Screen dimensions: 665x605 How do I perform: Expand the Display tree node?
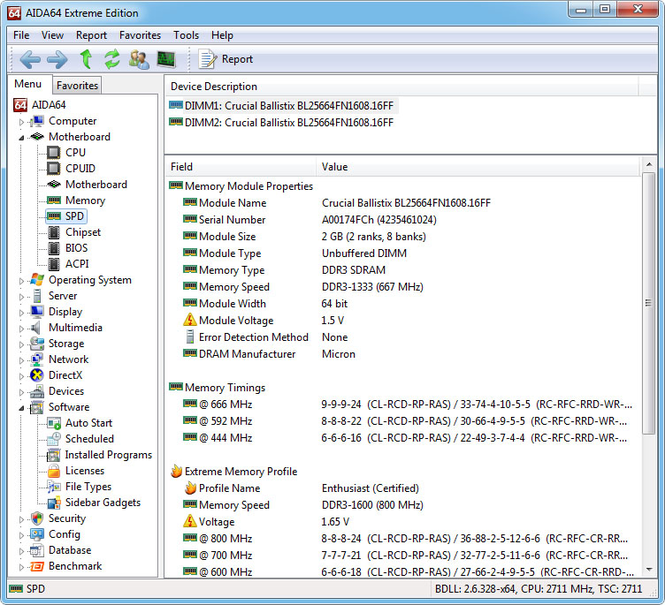pos(21,313)
